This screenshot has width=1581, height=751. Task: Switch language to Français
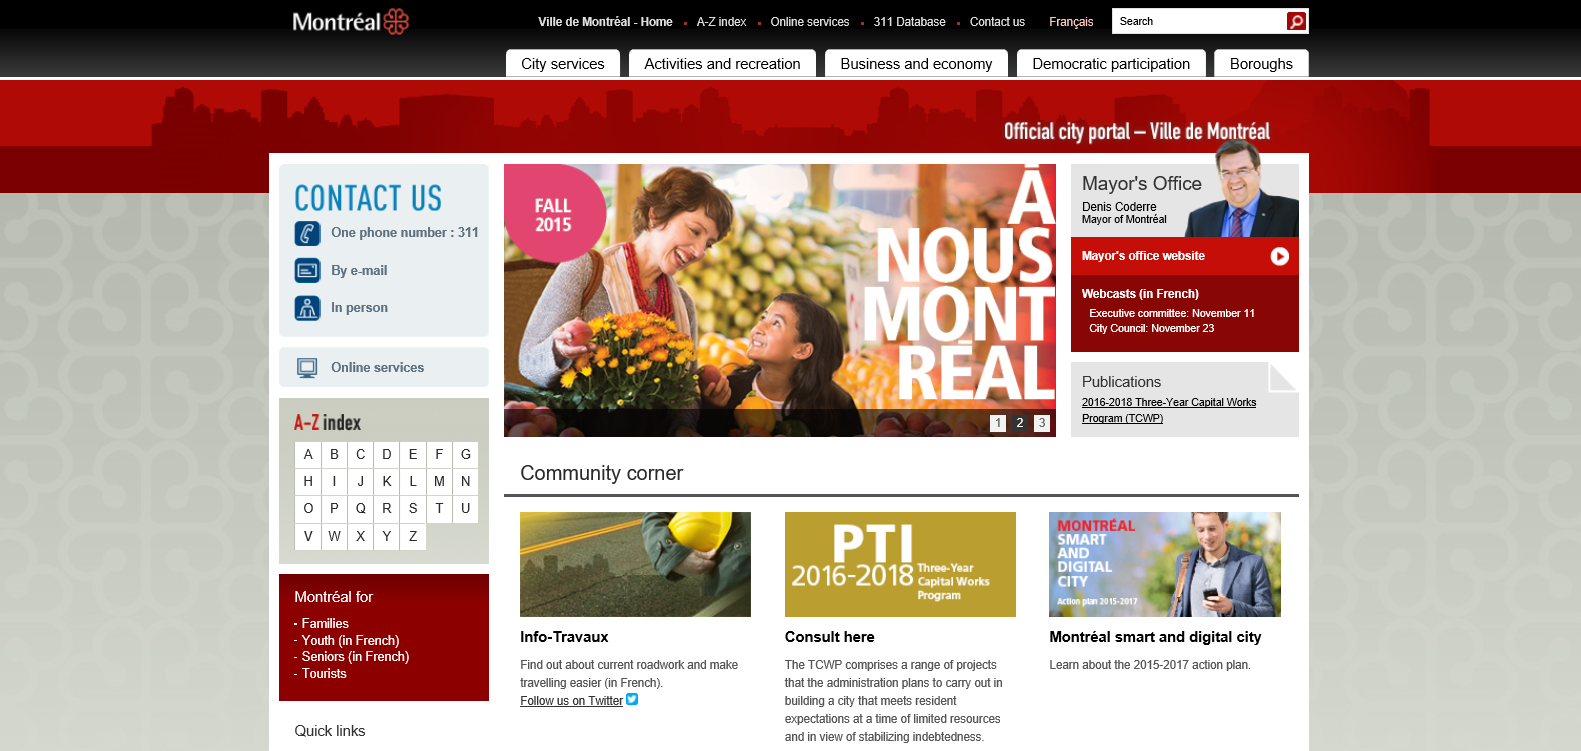pos(1071,22)
